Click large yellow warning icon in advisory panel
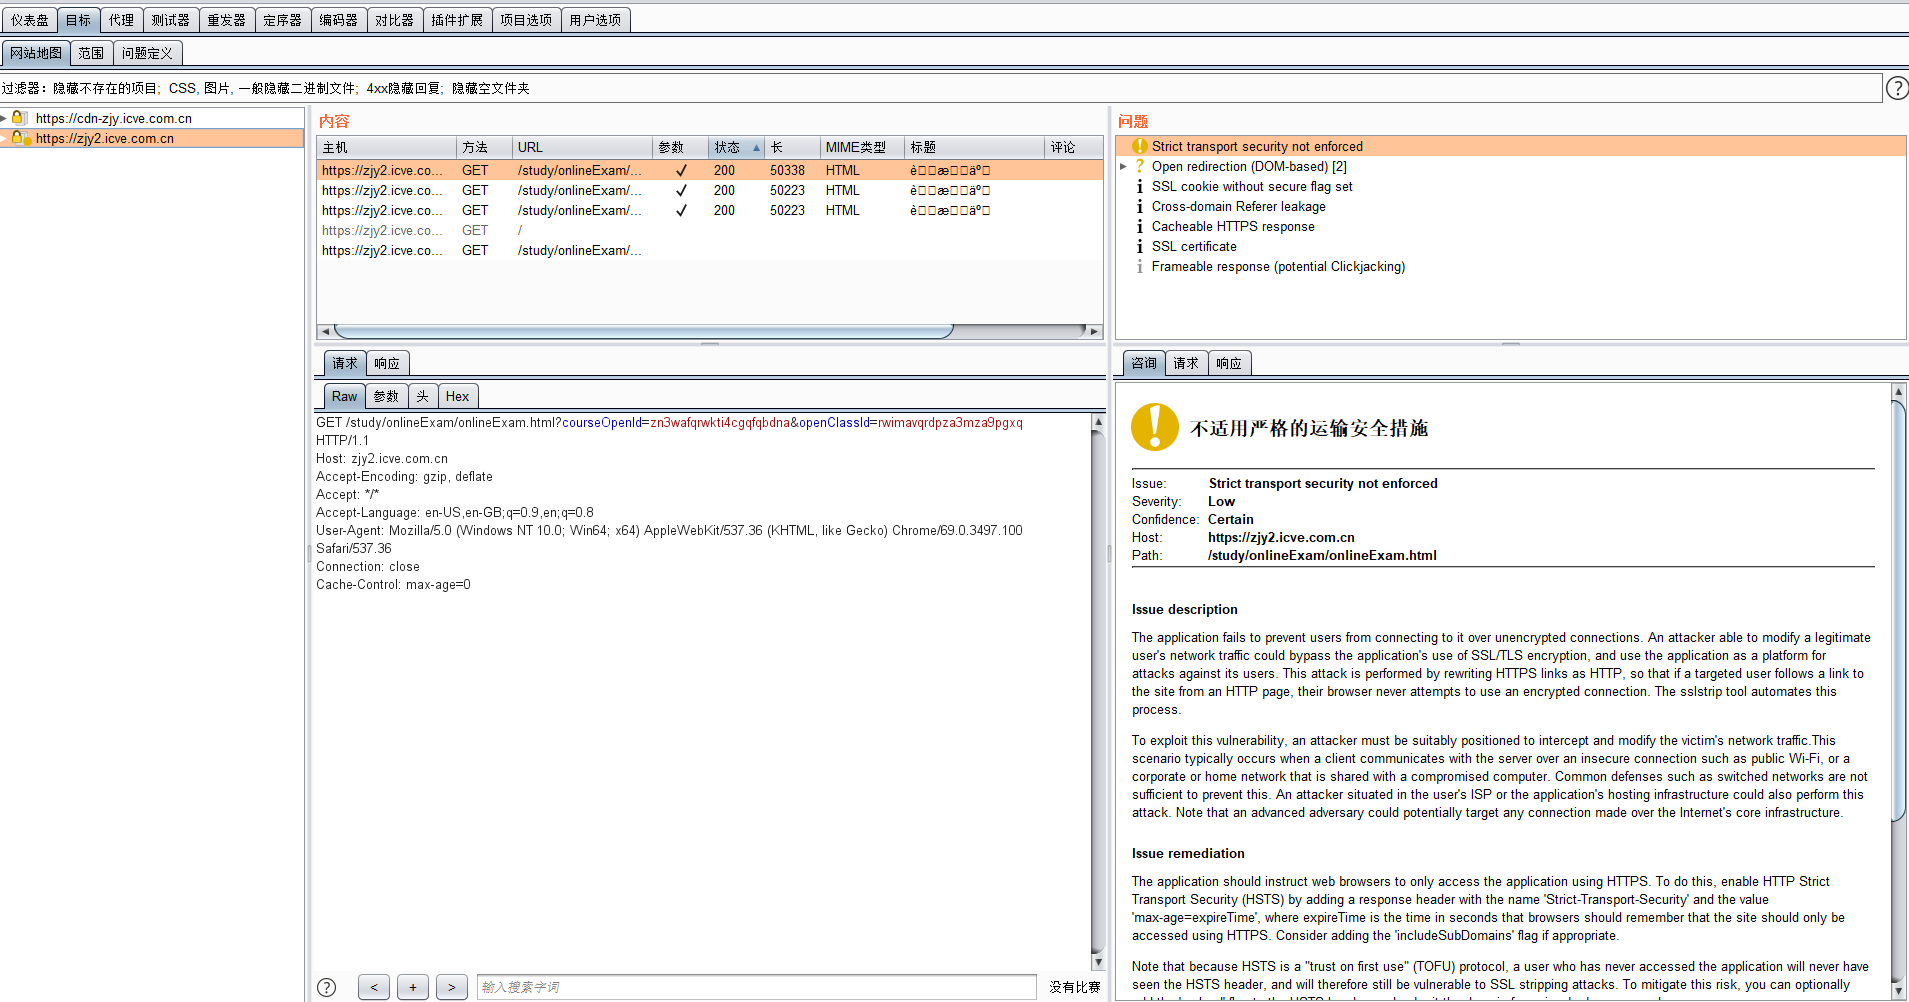The height and width of the screenshot is (1002, 1909). 1154,427
